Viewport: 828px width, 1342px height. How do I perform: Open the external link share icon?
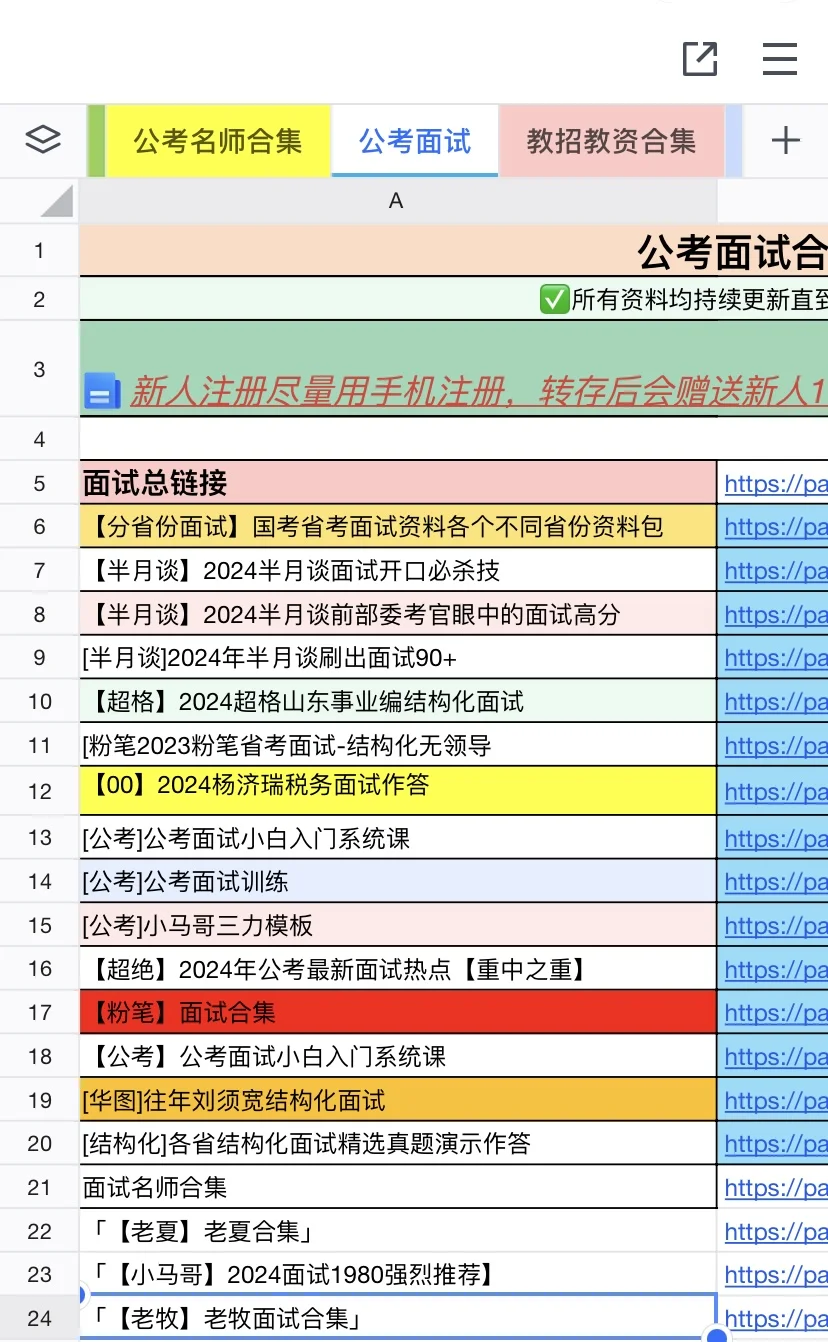tap(700, 59)
